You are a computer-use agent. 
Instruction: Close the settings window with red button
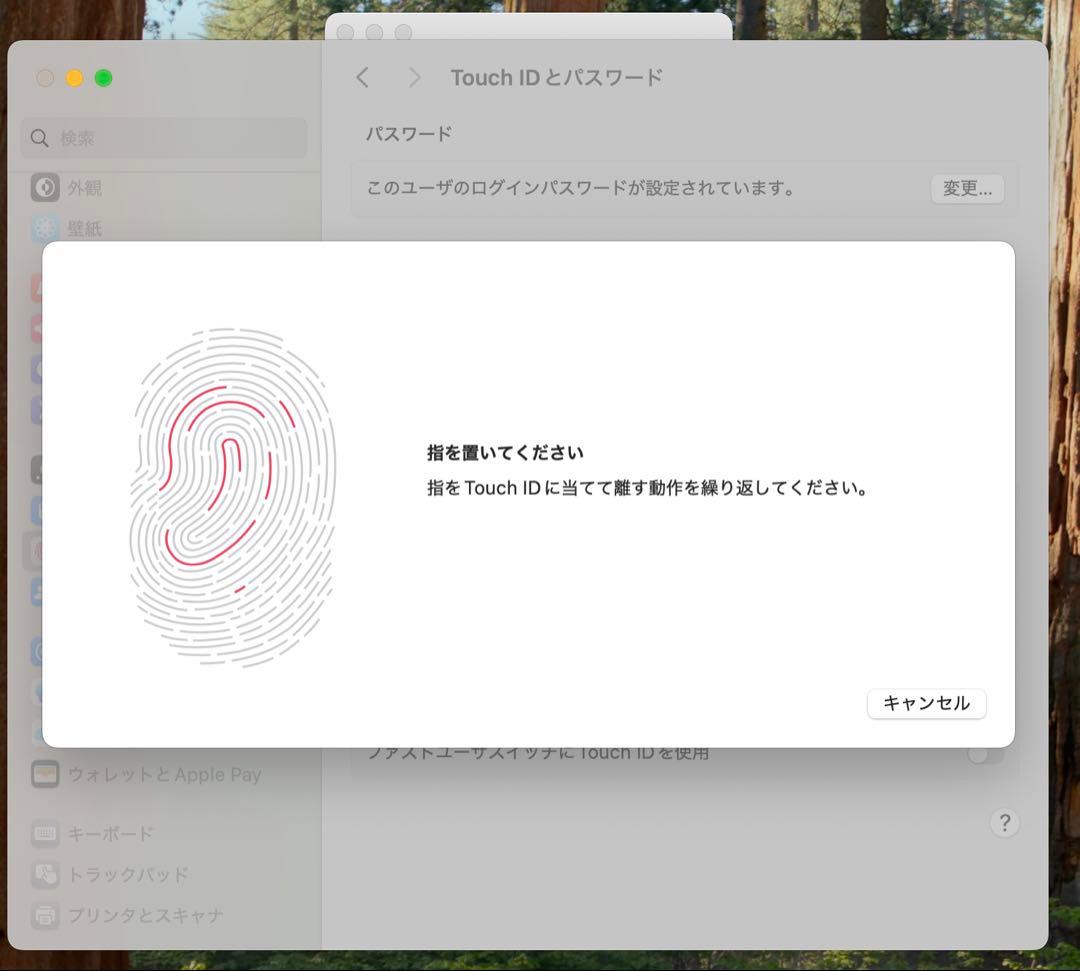tap(45, 78)
